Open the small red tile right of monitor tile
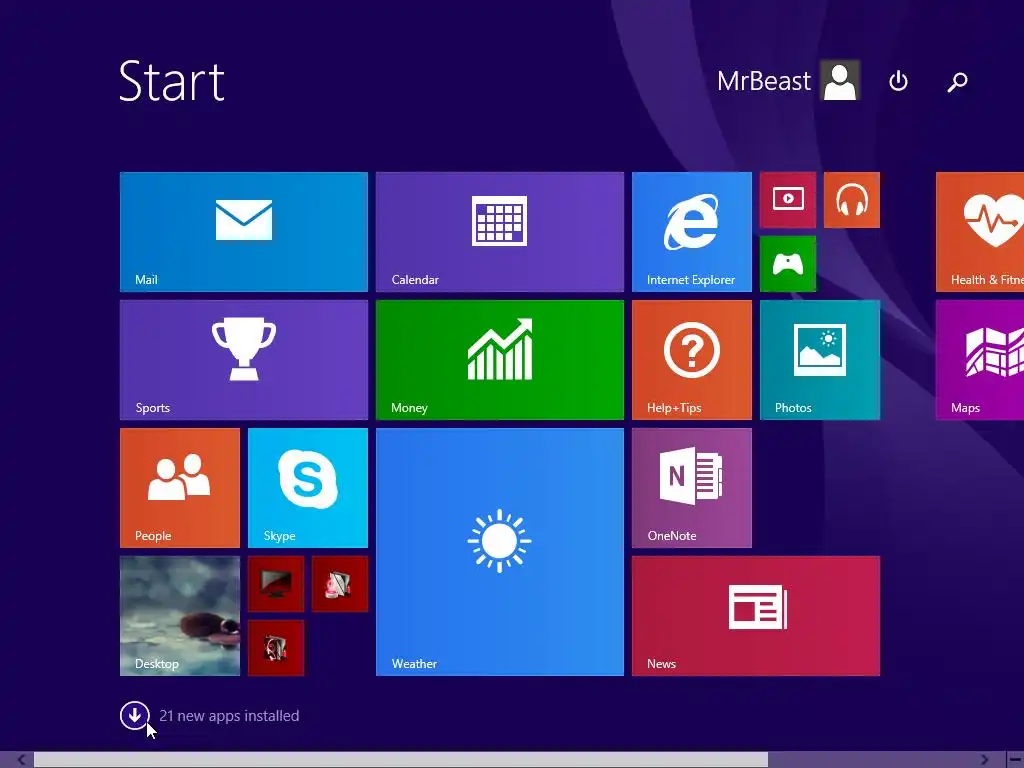The height and width of the screenshot is (768, 1024). [340, 584]
